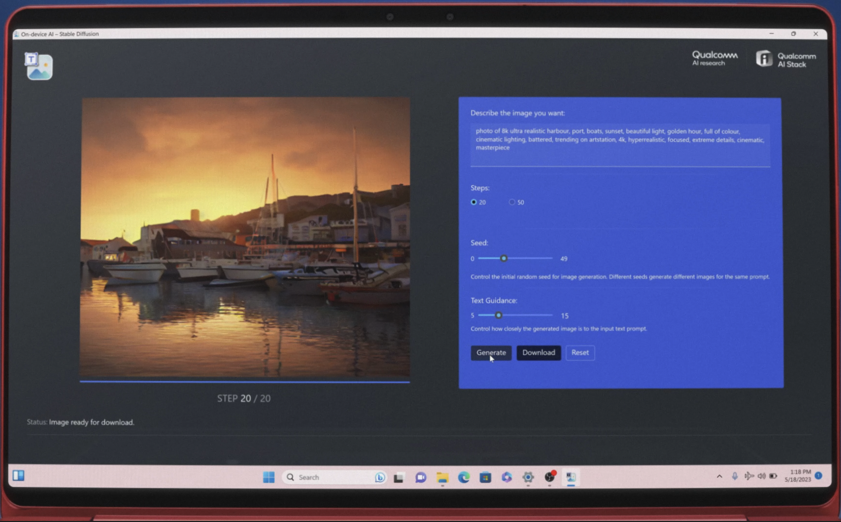Click the Text Guidance slider handle
Viewport: 841px width, 522px height.
coord(498,316)
